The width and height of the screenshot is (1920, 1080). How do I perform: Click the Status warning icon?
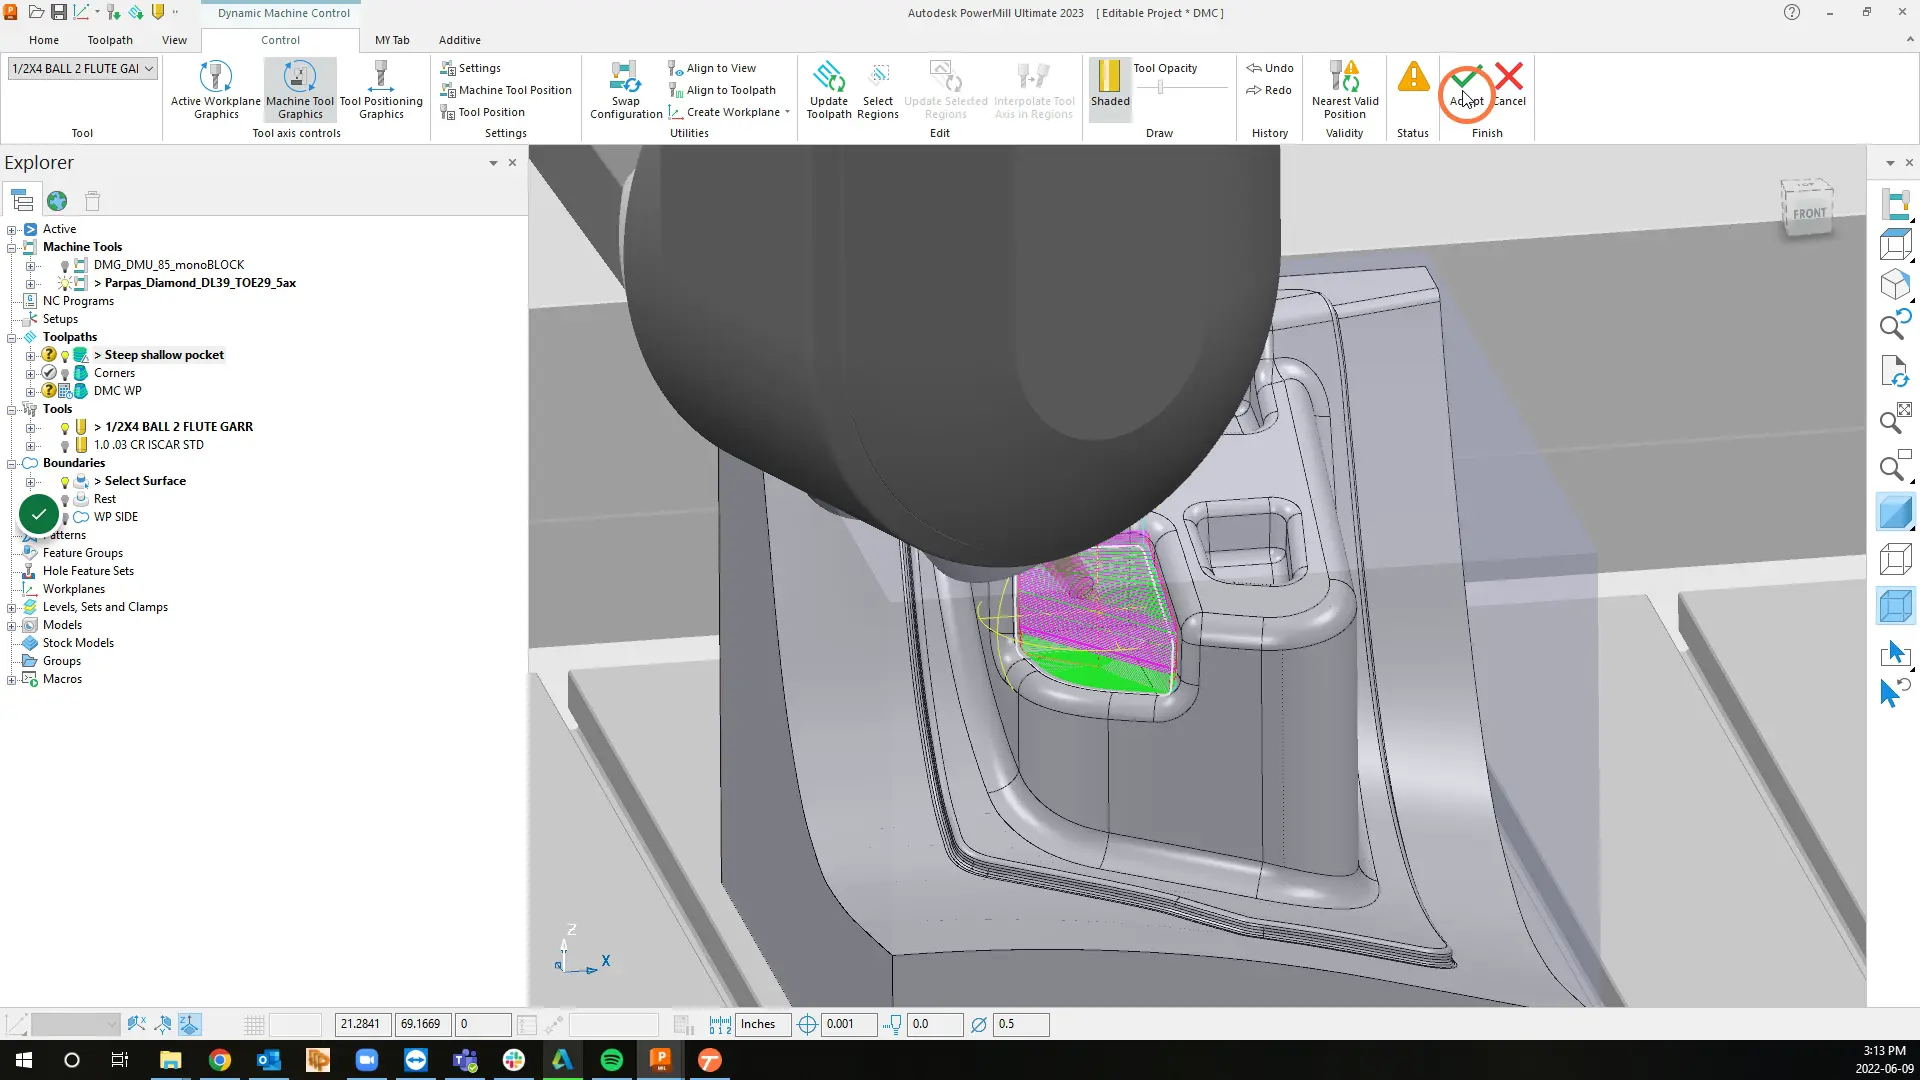[x=1413, y=77]
